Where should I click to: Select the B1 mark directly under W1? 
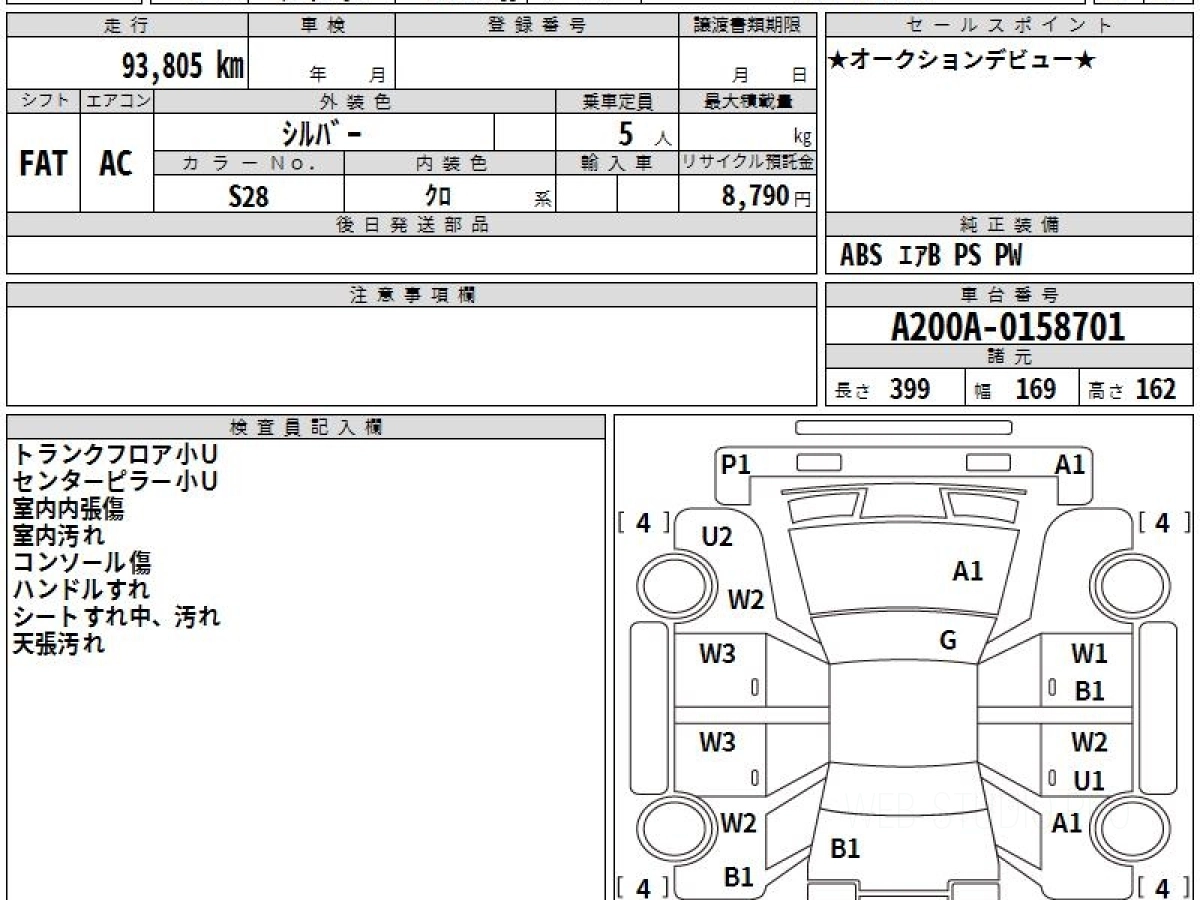pyautogui.click(x=1089, y=690)
